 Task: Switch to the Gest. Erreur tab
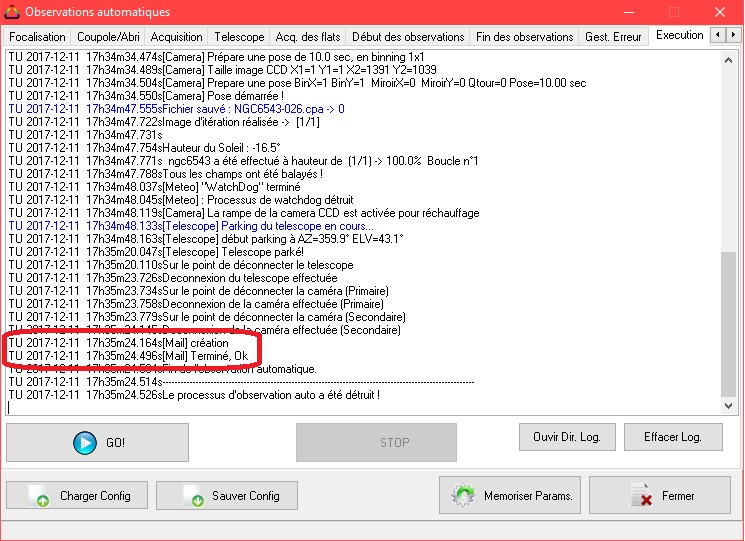tap(611, 37)
